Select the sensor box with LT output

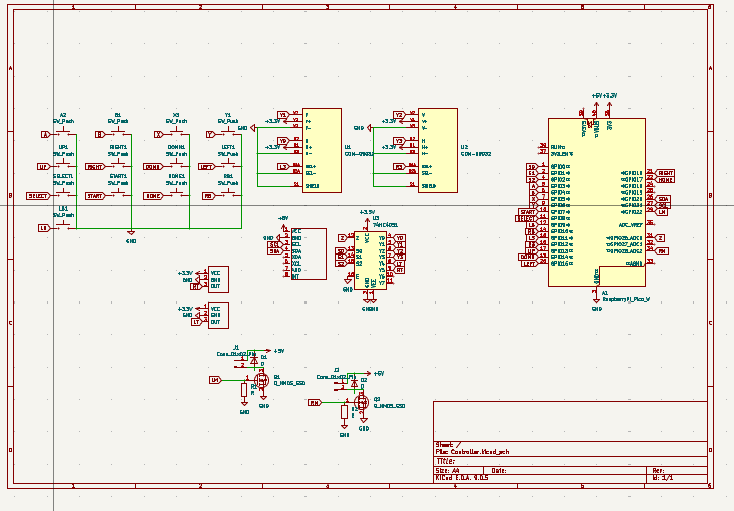click(x=218, y=315)
